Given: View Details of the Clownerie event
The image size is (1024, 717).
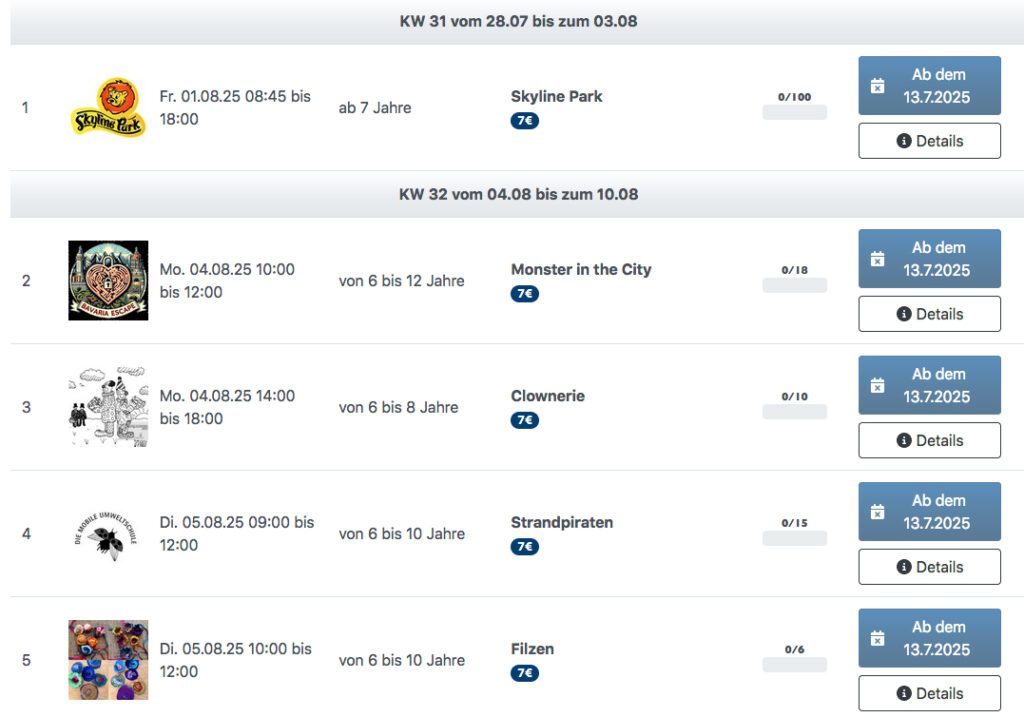Looking at the screenshot, I should (x=929, y=440).
